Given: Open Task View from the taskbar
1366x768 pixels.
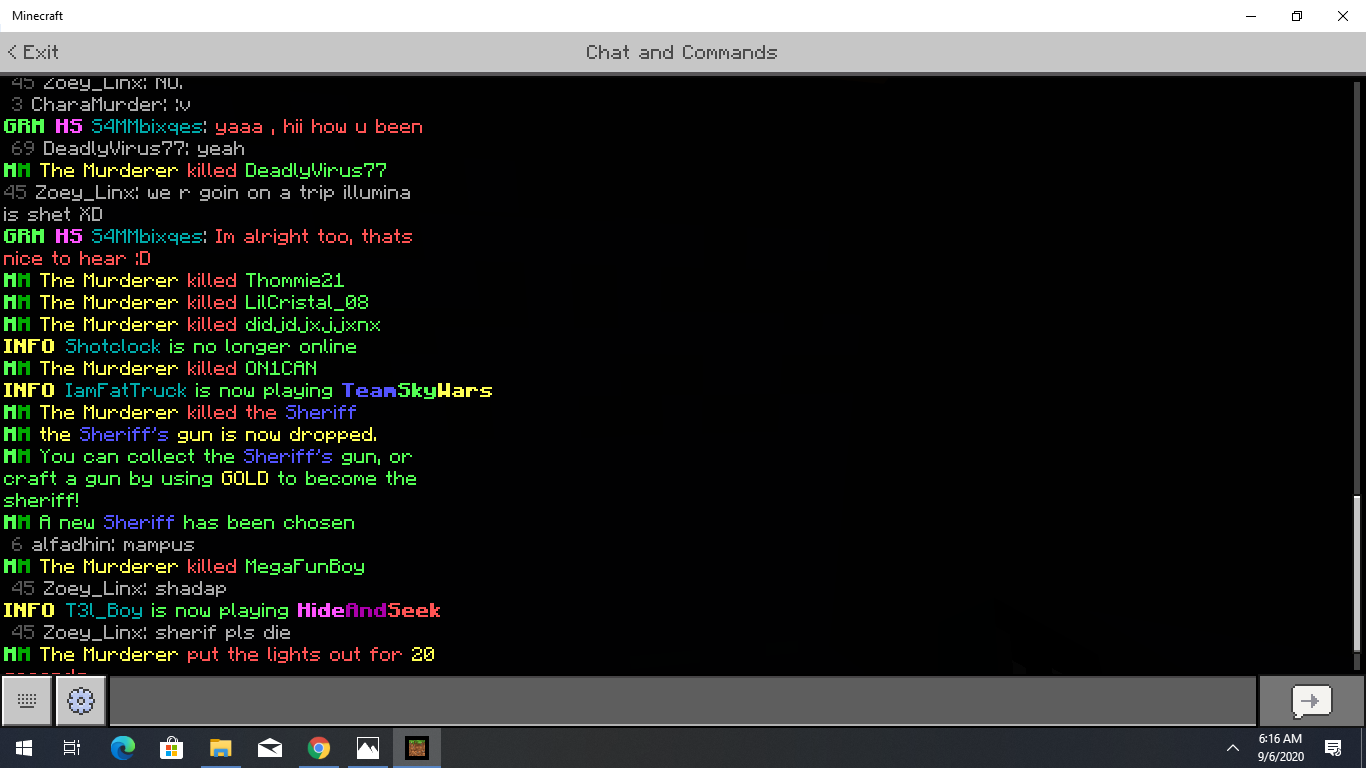Looking at the screenshot, I should click(72, 747).
